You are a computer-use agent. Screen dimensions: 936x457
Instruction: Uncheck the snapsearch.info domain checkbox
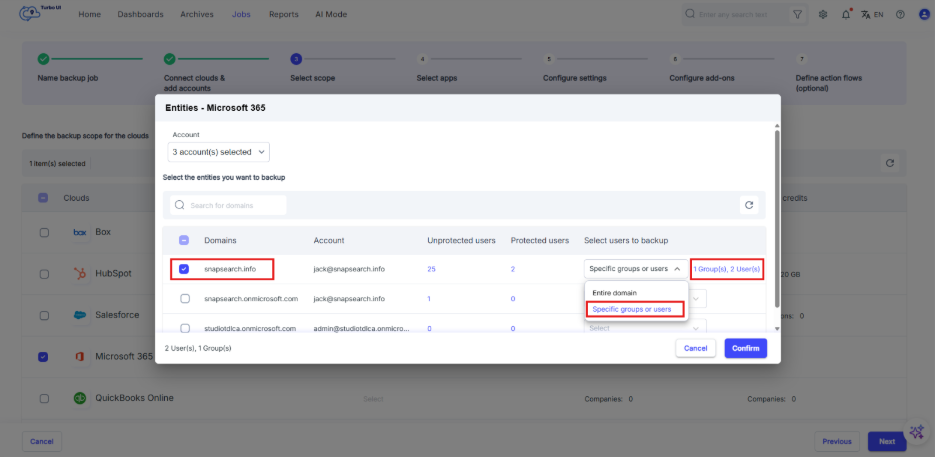(185, 269)
